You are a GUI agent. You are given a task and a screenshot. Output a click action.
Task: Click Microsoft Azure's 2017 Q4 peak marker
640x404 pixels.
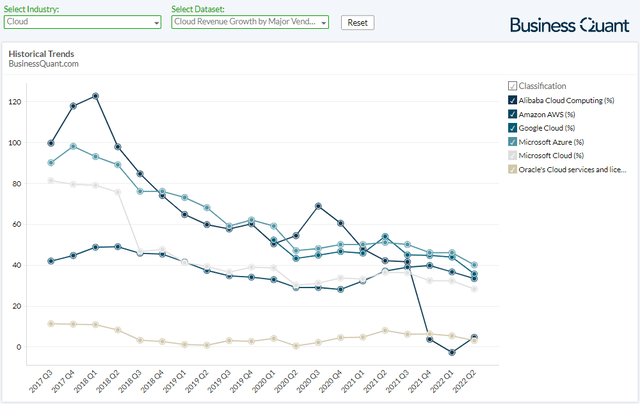[73, 146]
